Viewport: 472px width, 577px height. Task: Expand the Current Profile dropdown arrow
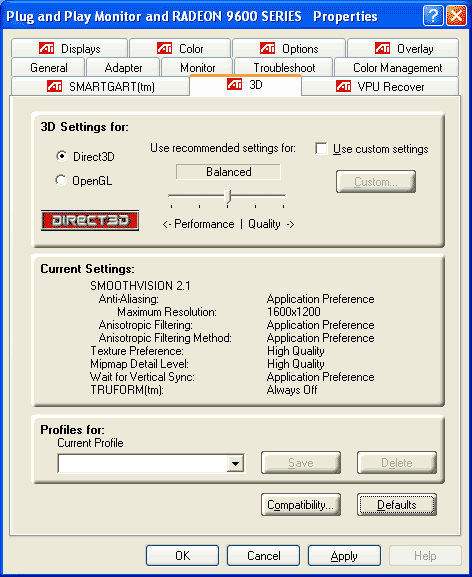235,463
